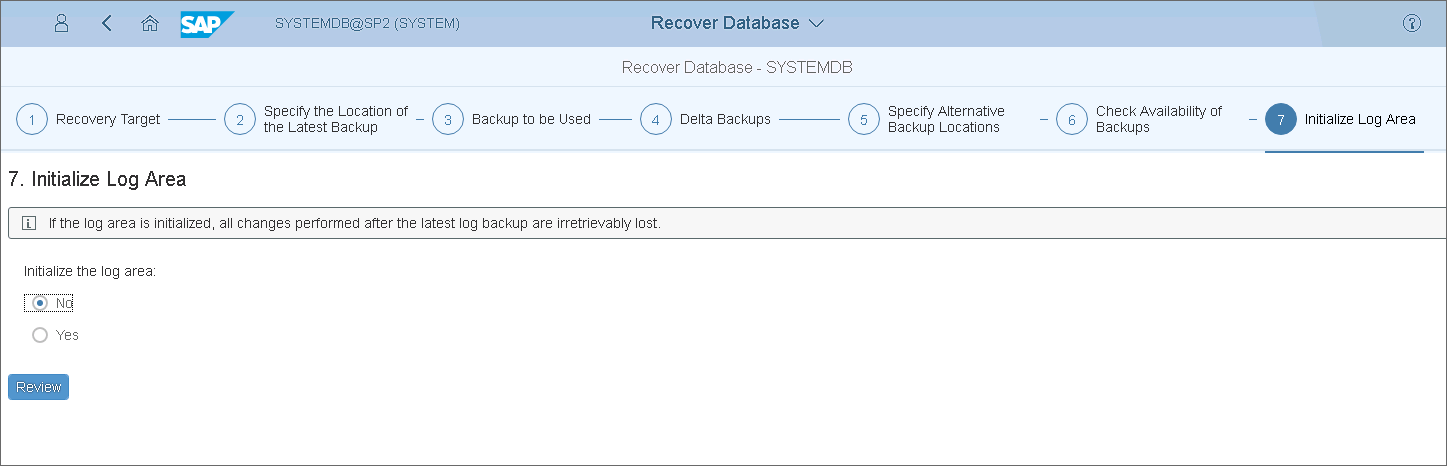Click step 7 filled circle icon
Viewport: 1447px width, 466px height.
[1281, 120]
